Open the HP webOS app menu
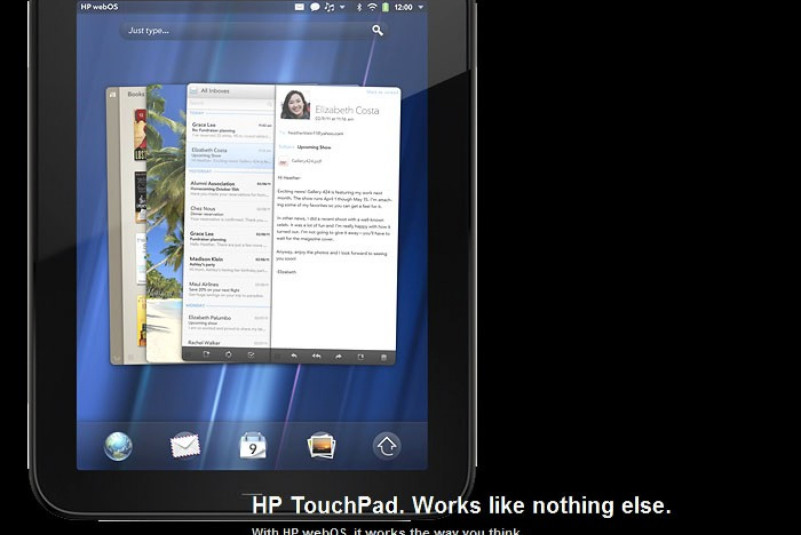 click(x=99, y=7)
